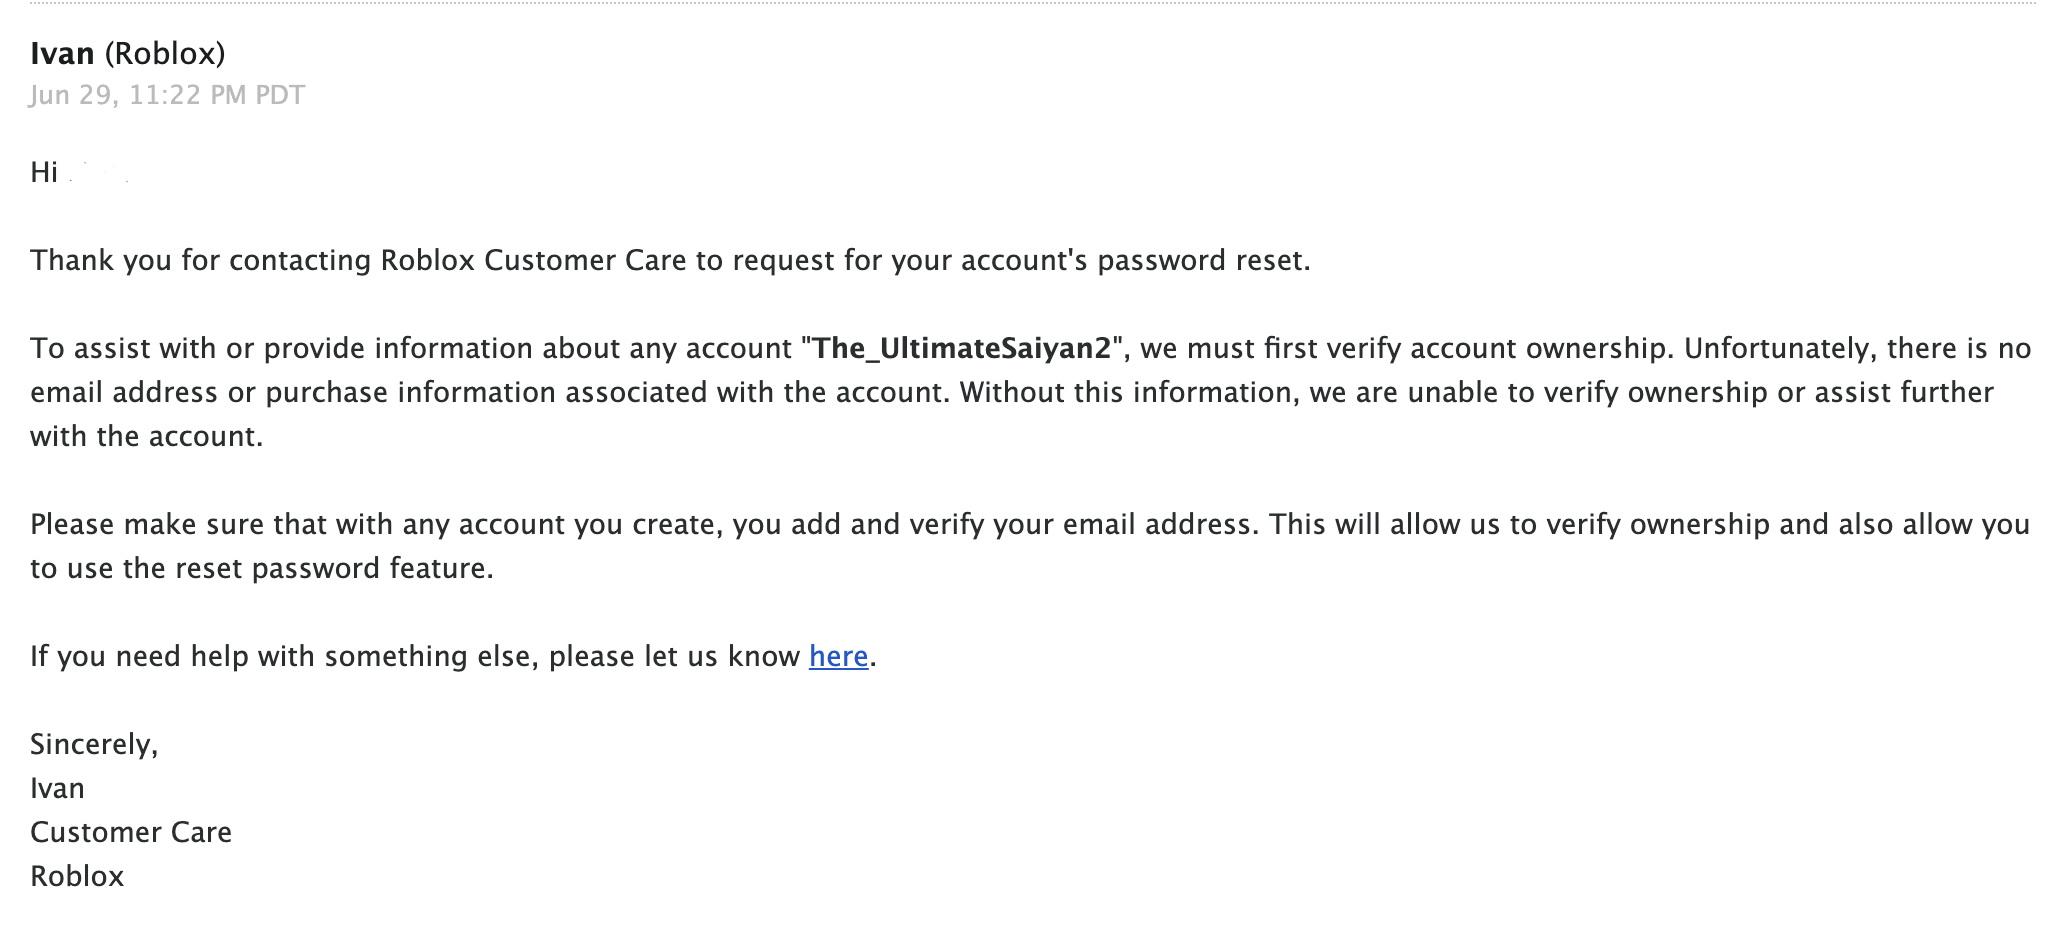Click the bold username The_UltimateSaiyan2
This screenshot has height=932, width=2066.
pos(962,348)
